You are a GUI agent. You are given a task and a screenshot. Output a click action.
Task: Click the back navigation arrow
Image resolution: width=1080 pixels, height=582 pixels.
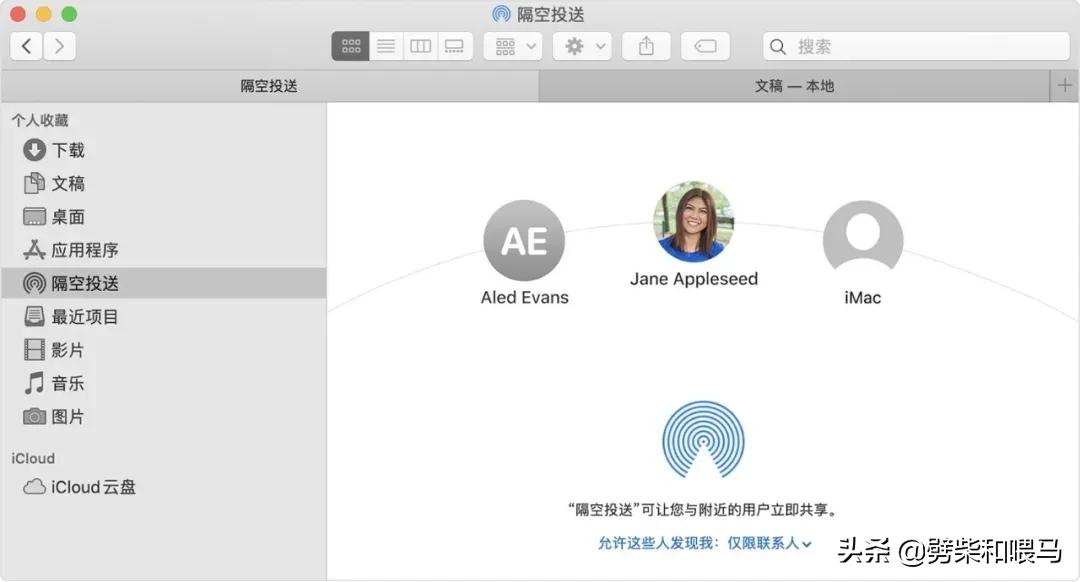point(25,45)
